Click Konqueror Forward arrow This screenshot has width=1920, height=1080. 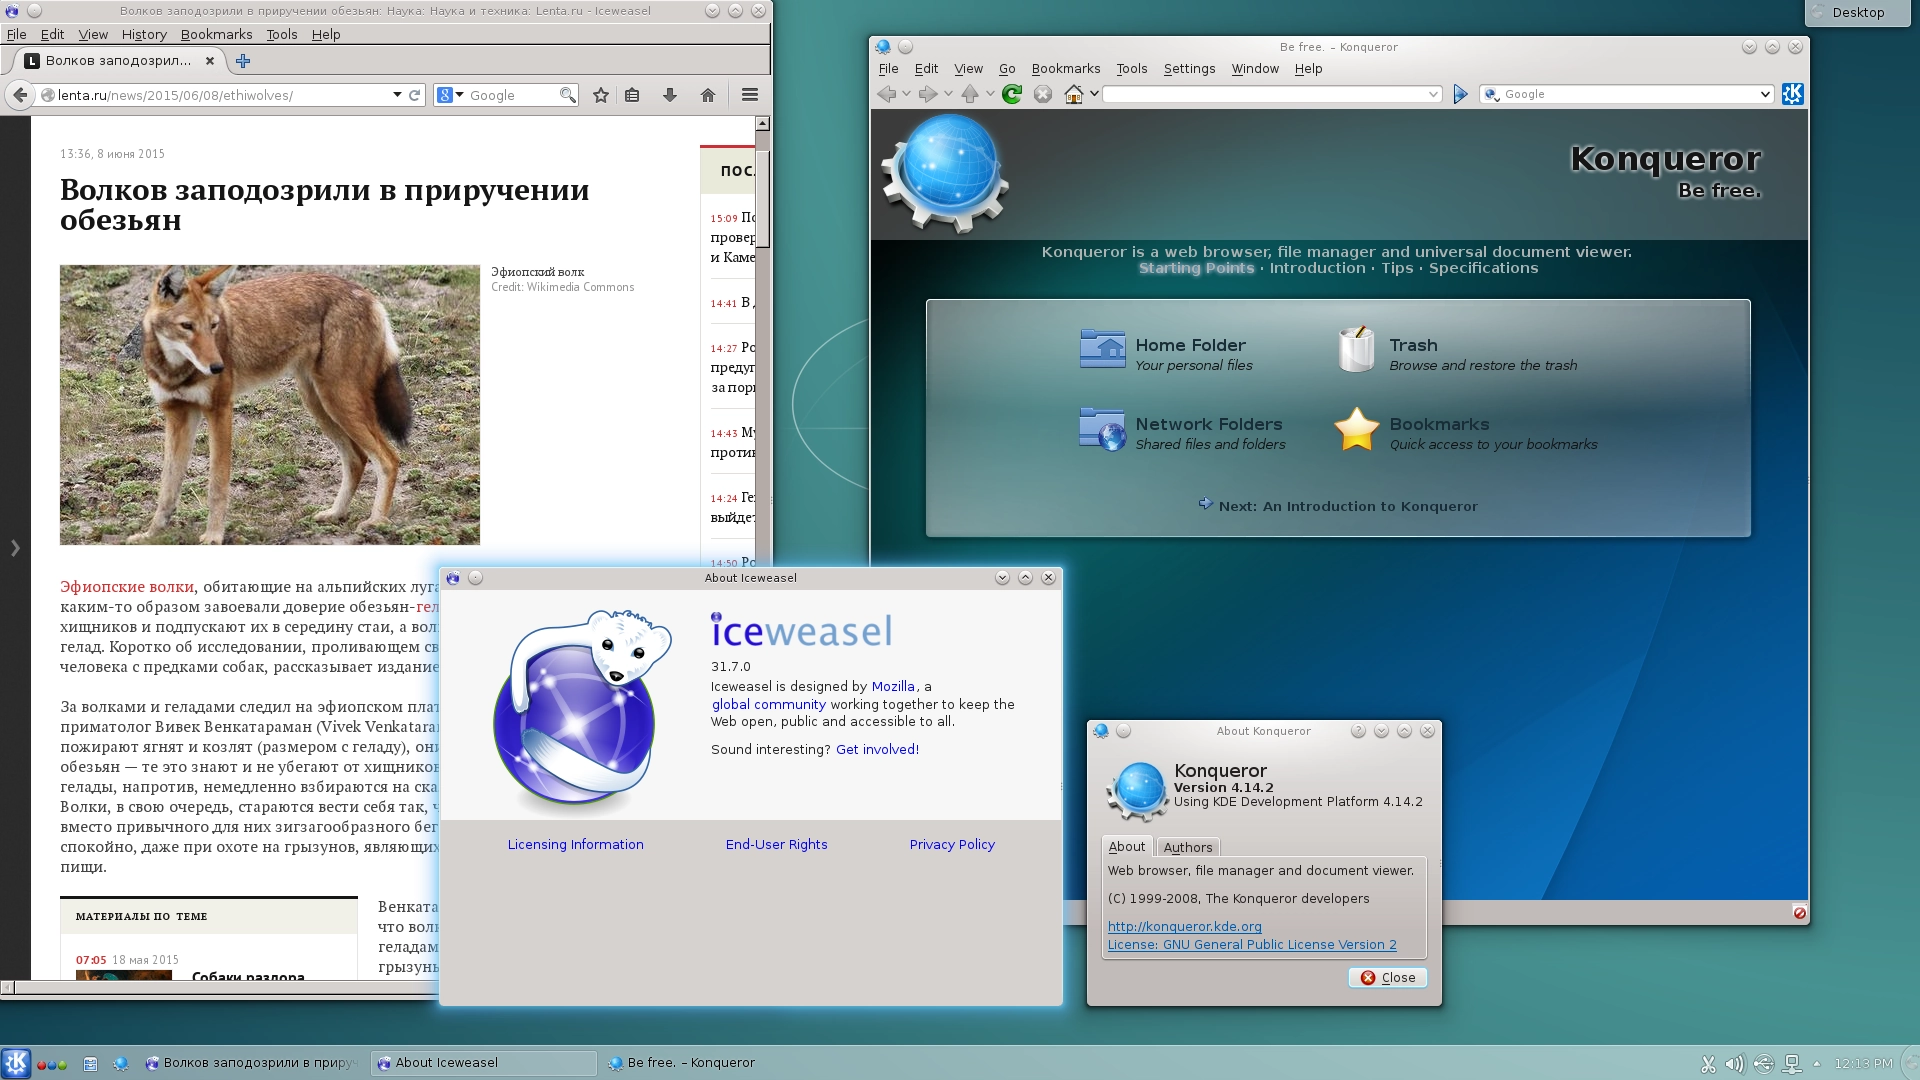tap(928, 94)
